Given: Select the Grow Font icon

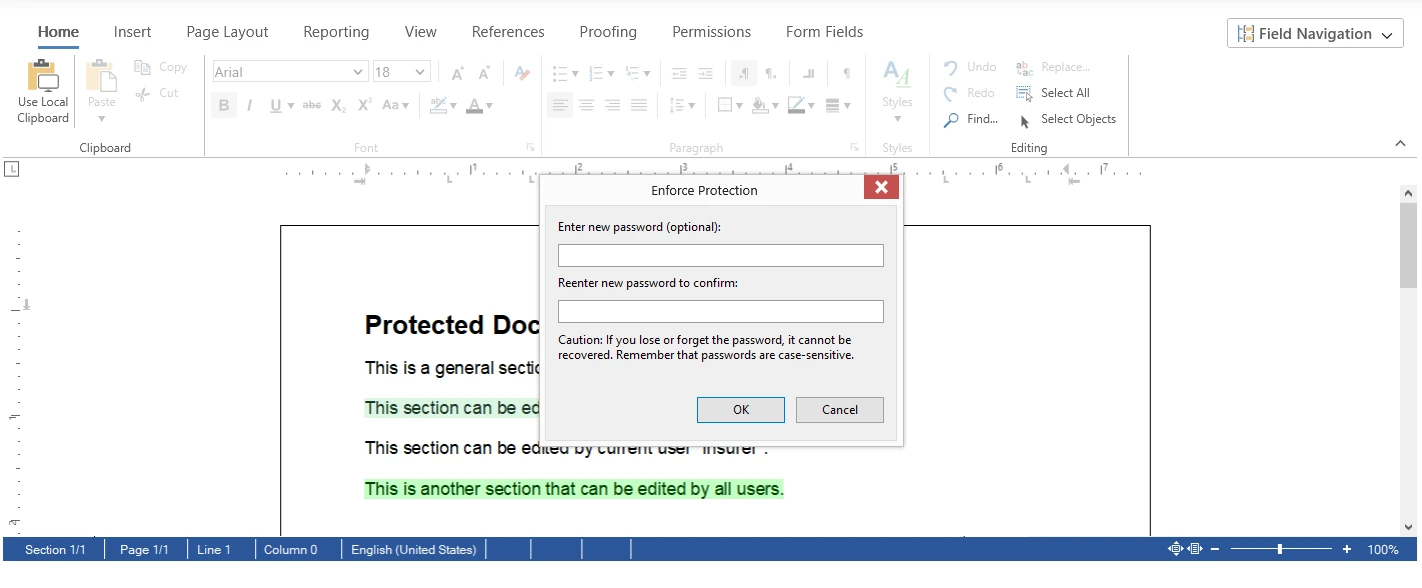Looking at the screenshot, I should (456, 72).
